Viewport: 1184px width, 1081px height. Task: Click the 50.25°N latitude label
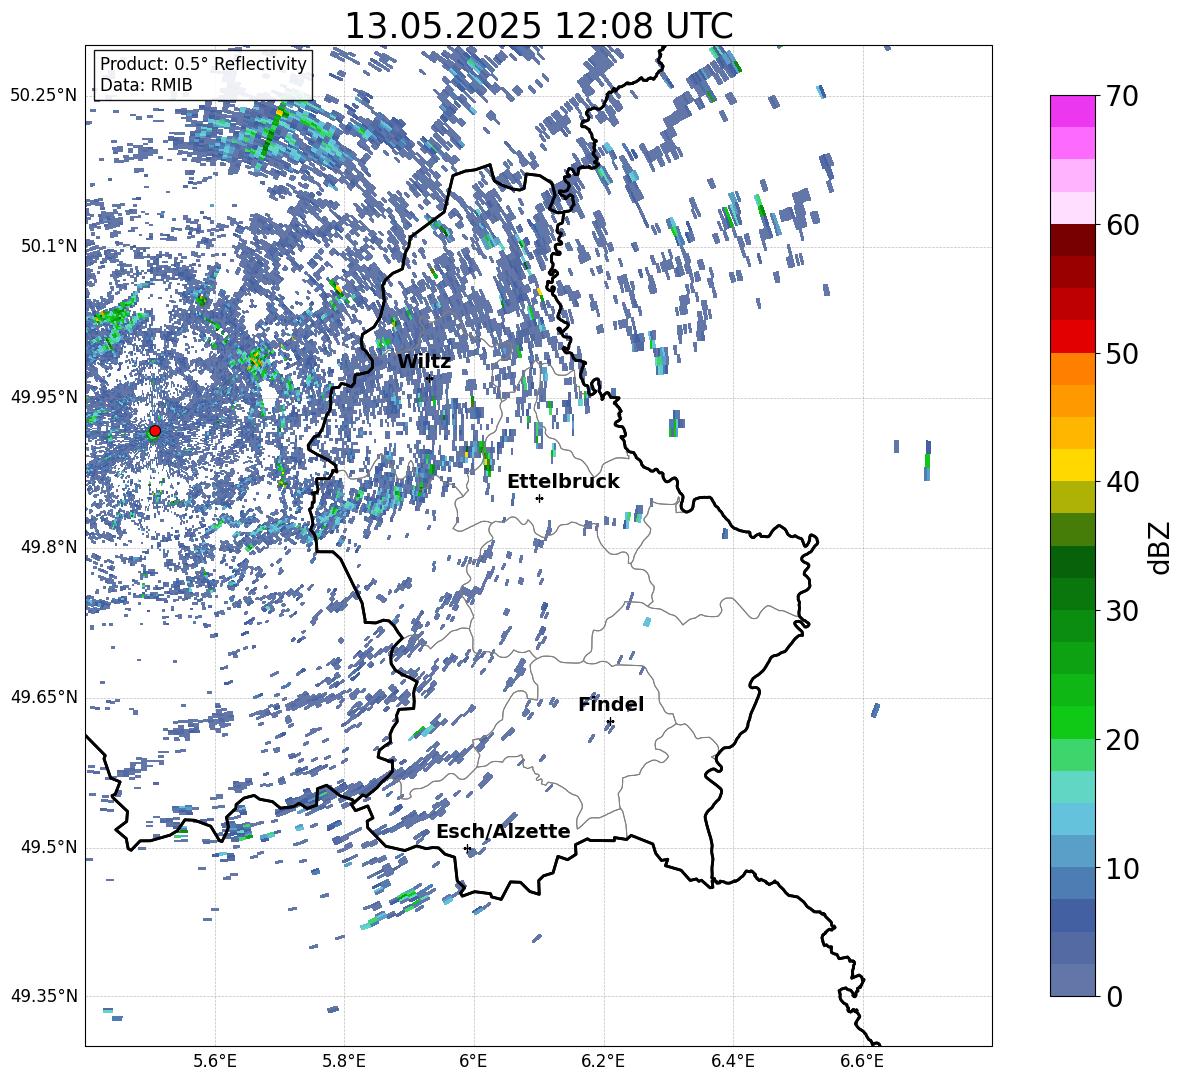(x=44, y=96)
